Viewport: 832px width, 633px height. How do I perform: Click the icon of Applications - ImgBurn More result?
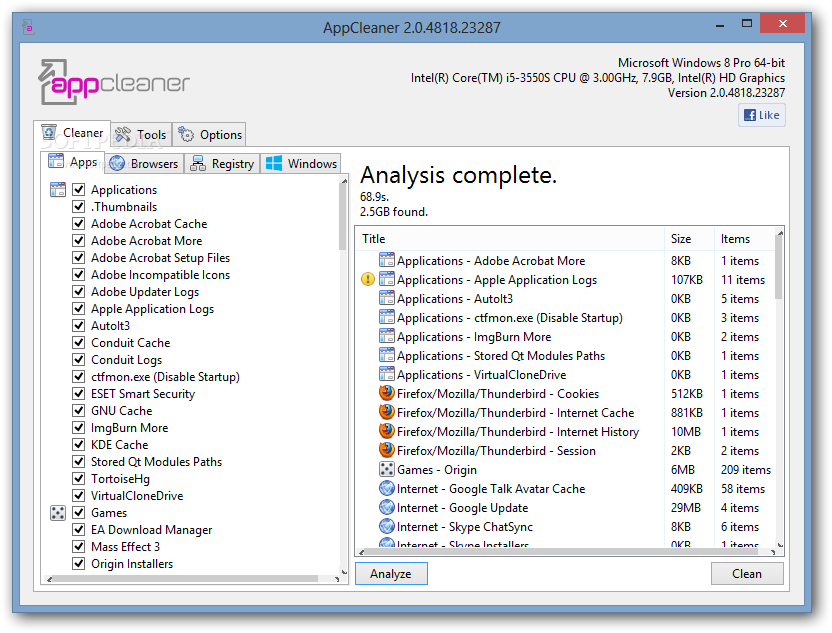click(x=387, y=336)
